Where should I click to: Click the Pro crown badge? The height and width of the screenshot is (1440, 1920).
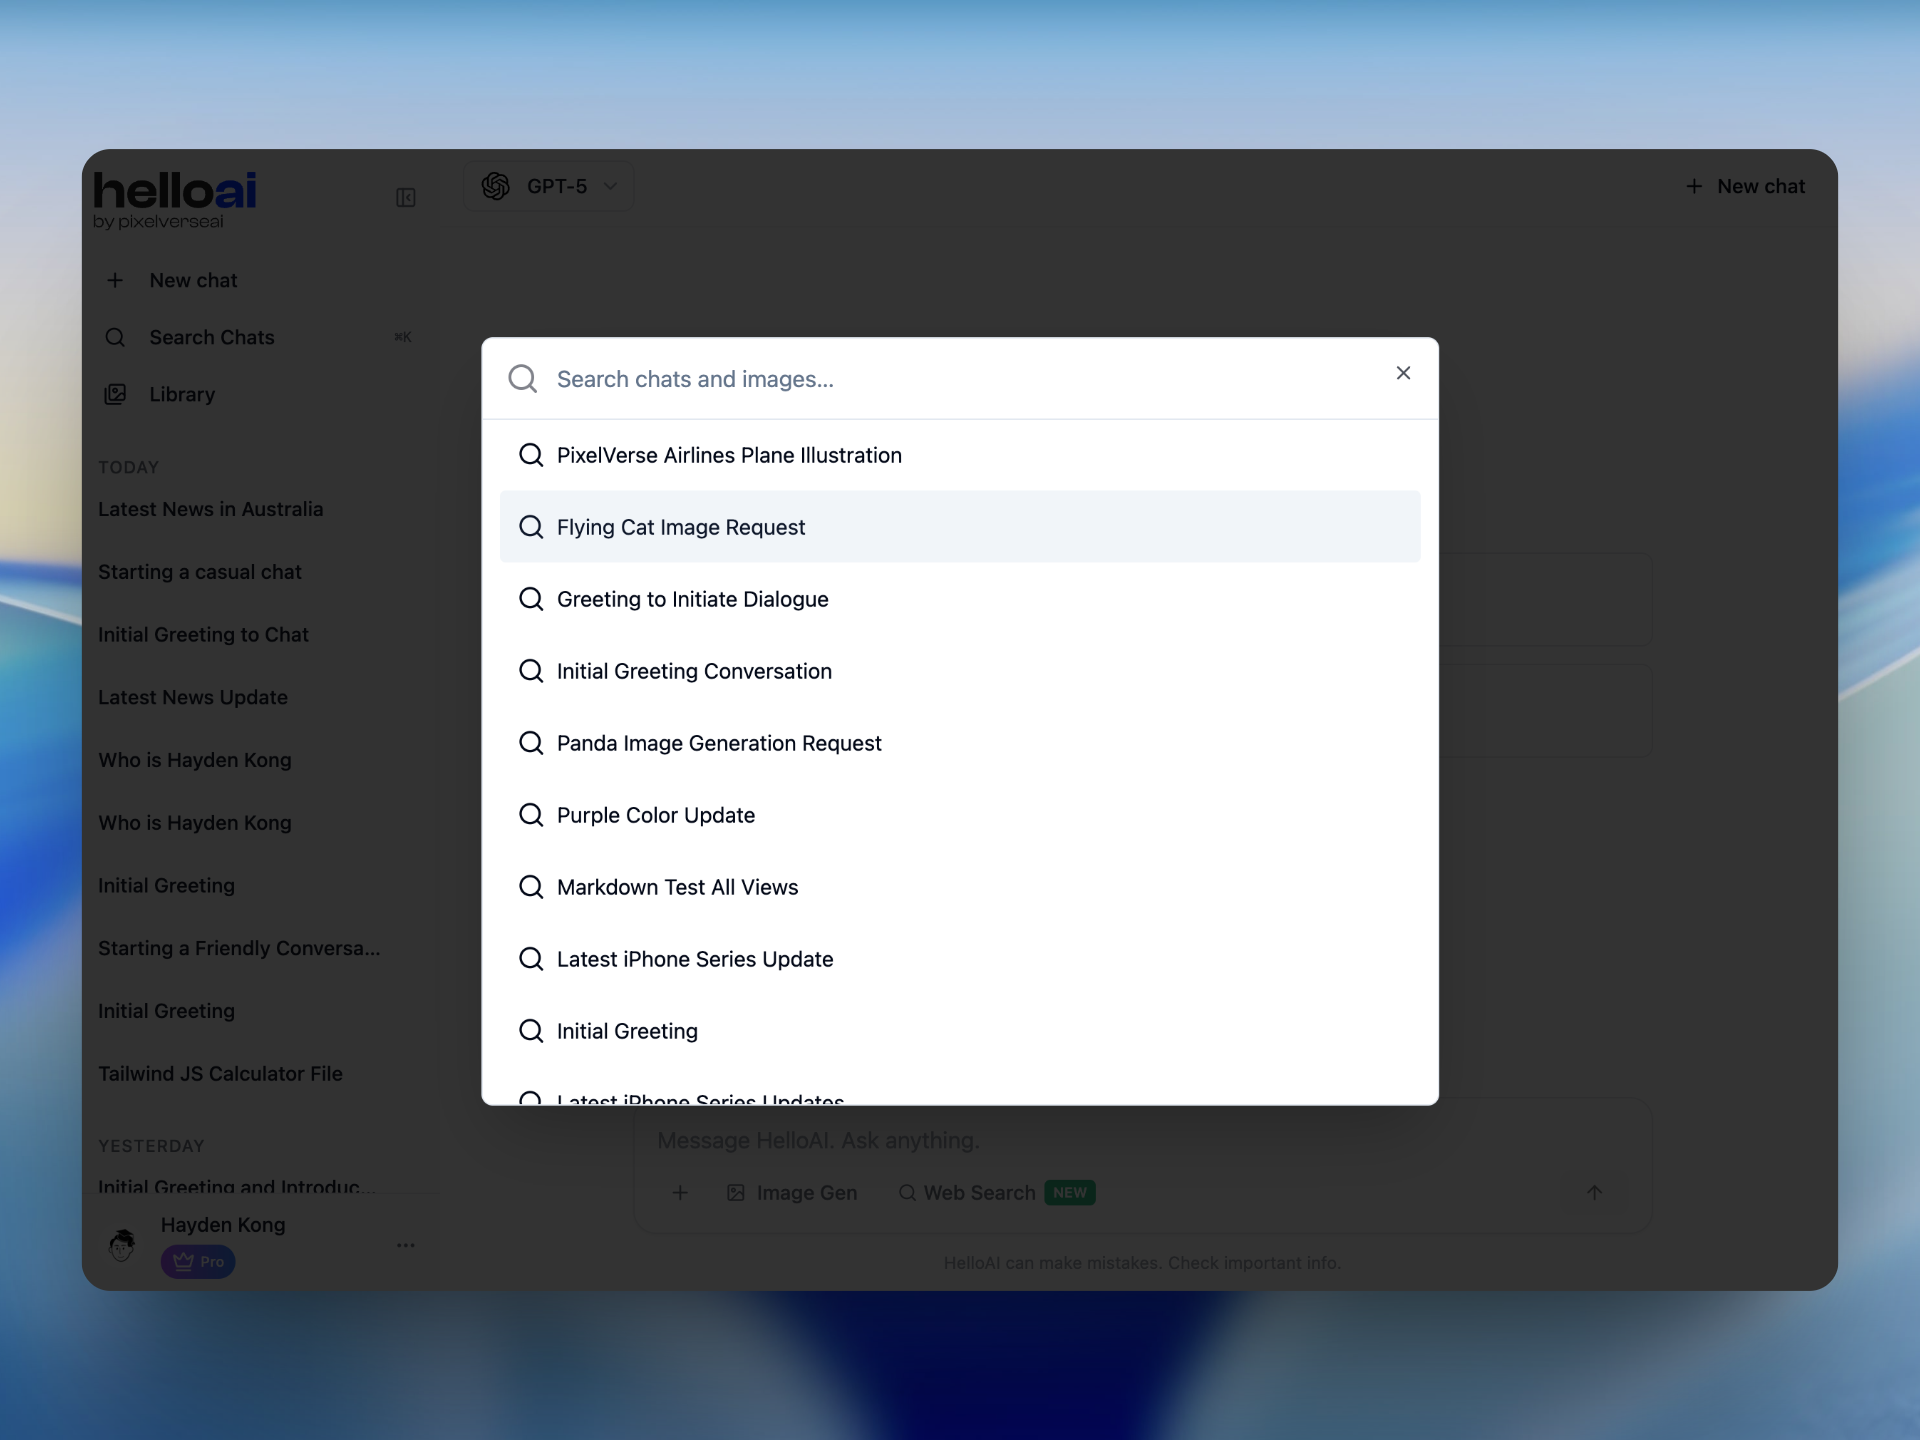(x=198, y=1261)
